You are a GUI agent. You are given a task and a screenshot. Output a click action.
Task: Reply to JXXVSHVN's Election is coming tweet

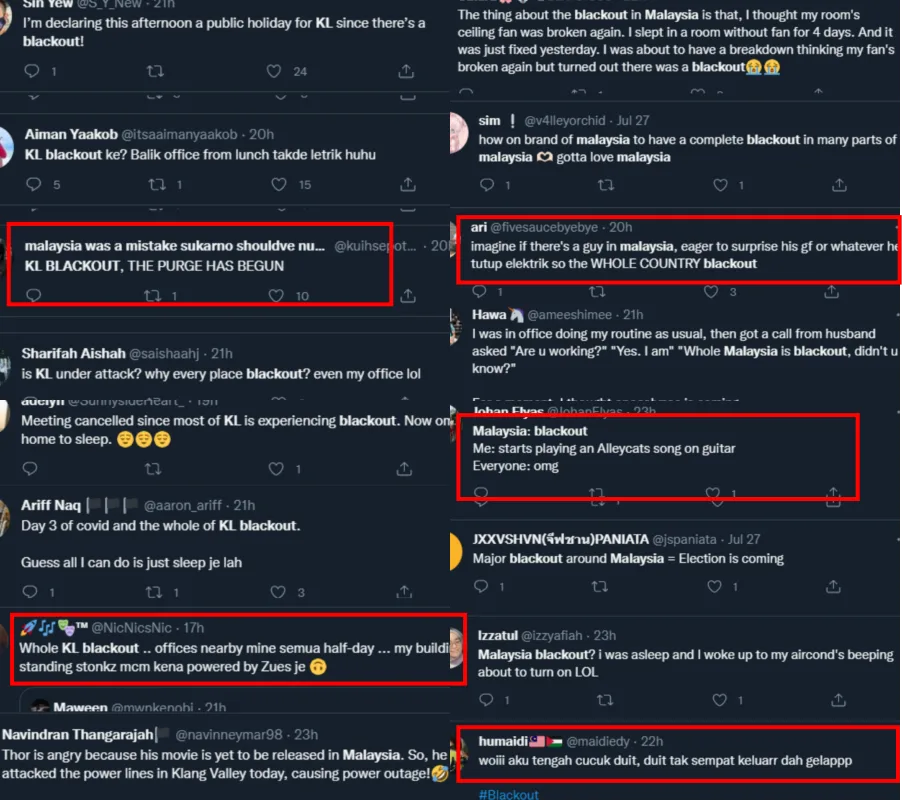tap(481, 586)
